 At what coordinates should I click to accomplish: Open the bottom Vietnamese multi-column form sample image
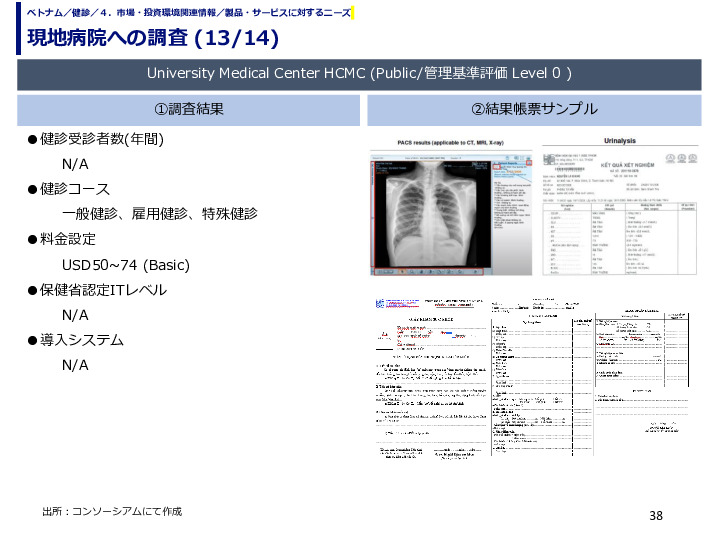pos(532,377)
